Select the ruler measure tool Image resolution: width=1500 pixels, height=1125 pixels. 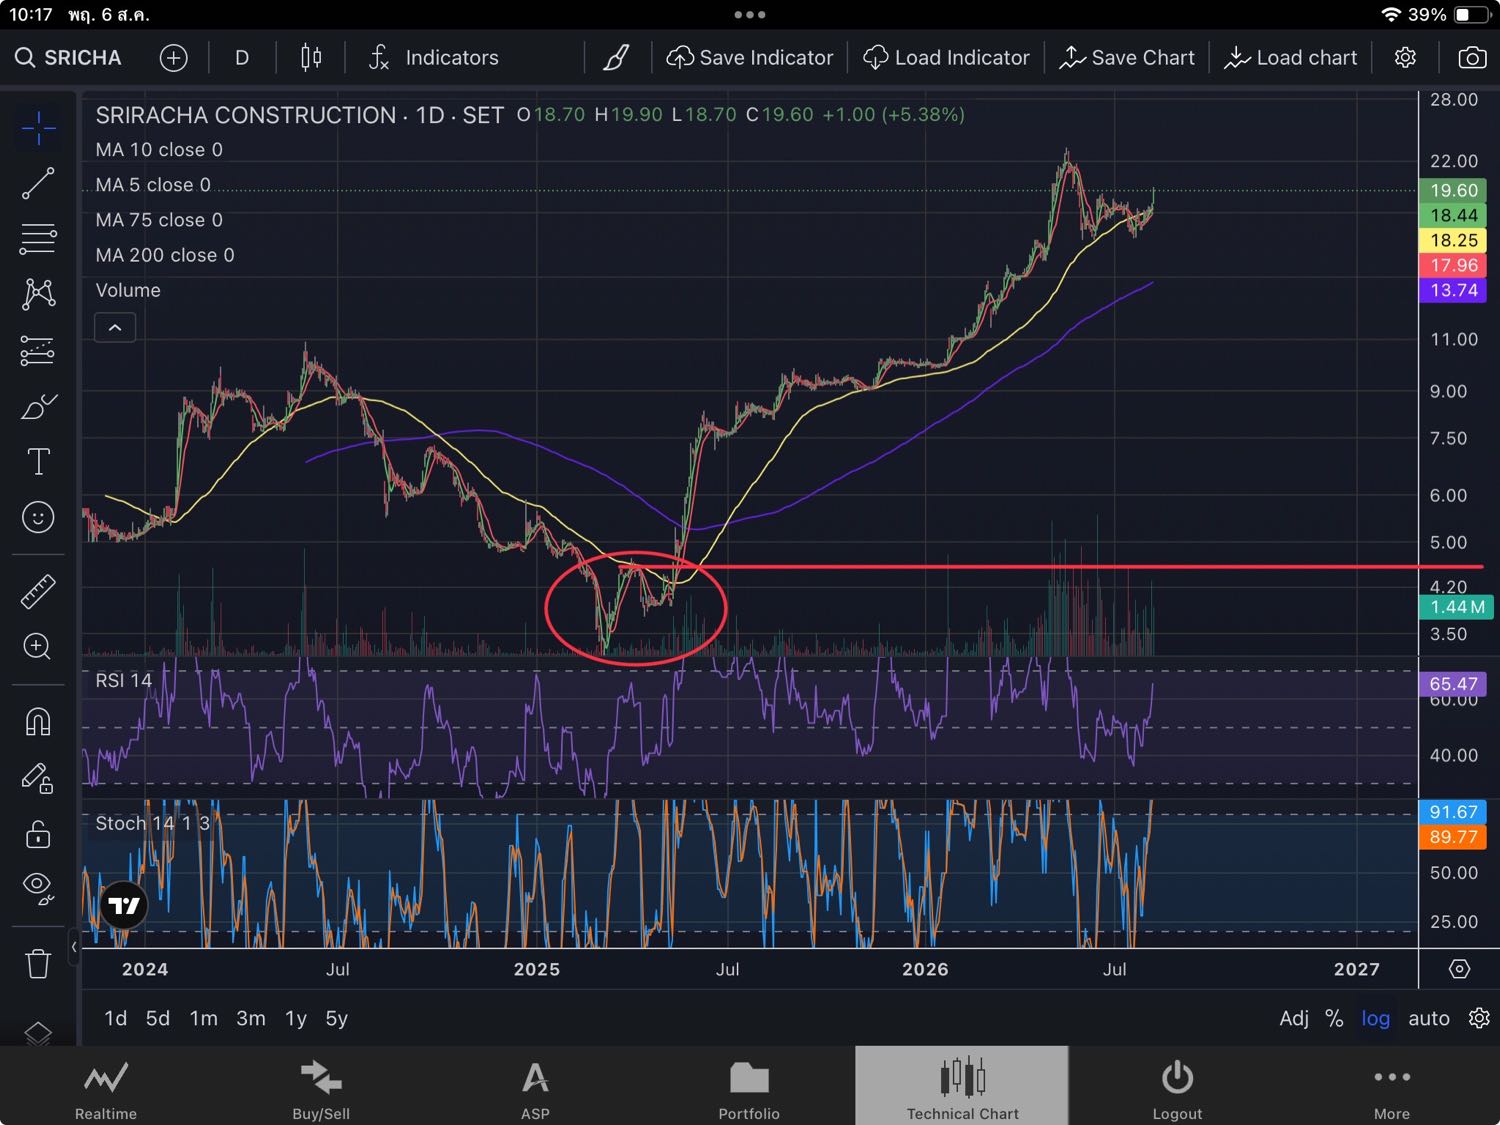38,591
